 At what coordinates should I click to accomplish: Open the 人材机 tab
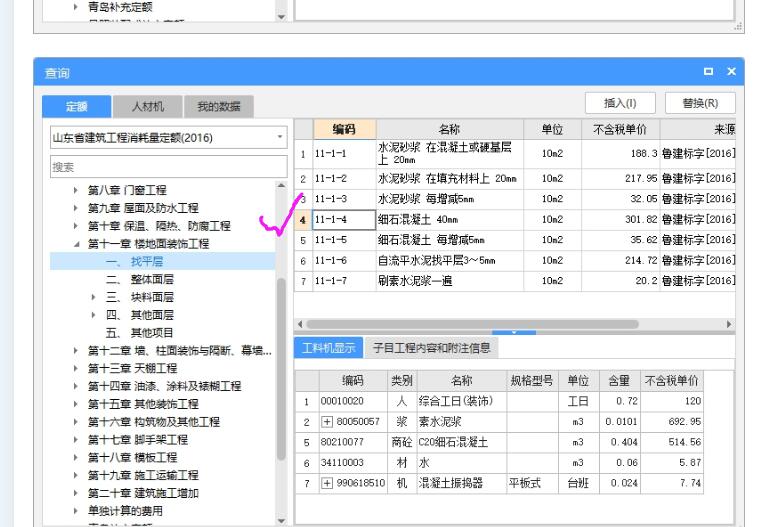[x=148, y=106]
